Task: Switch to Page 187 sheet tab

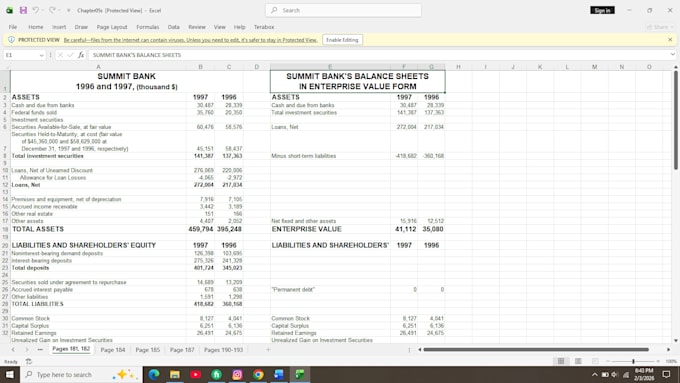Action: click(x=182, y=350)
